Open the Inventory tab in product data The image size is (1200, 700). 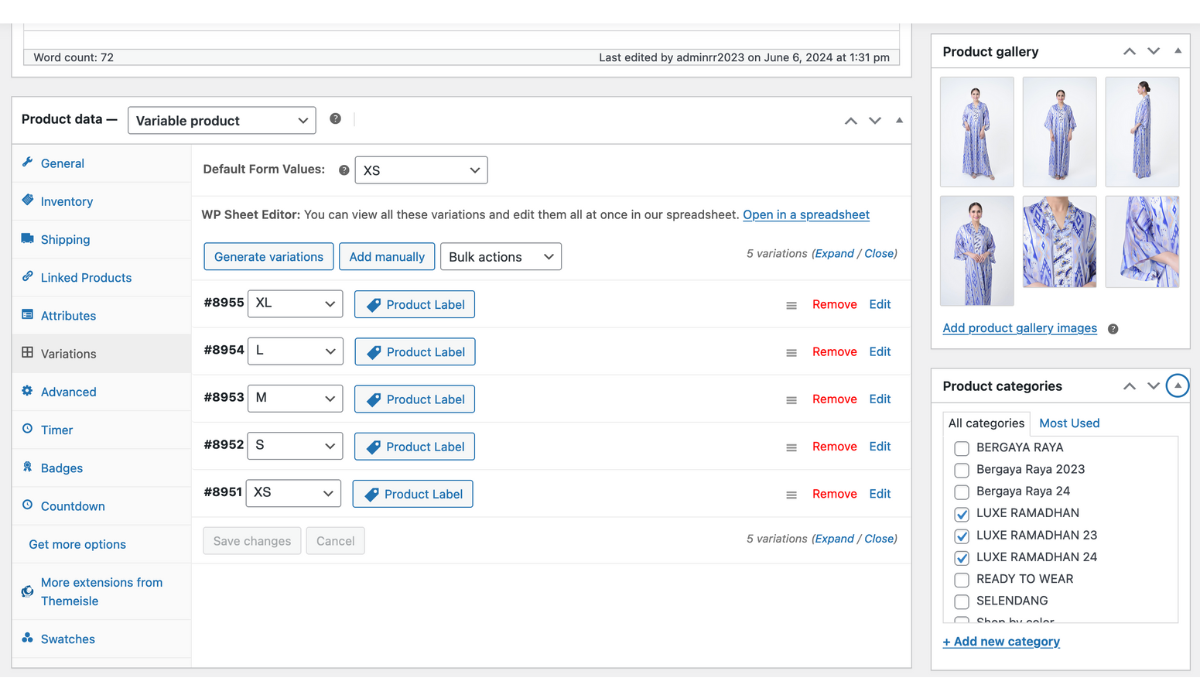coord(66,202)
